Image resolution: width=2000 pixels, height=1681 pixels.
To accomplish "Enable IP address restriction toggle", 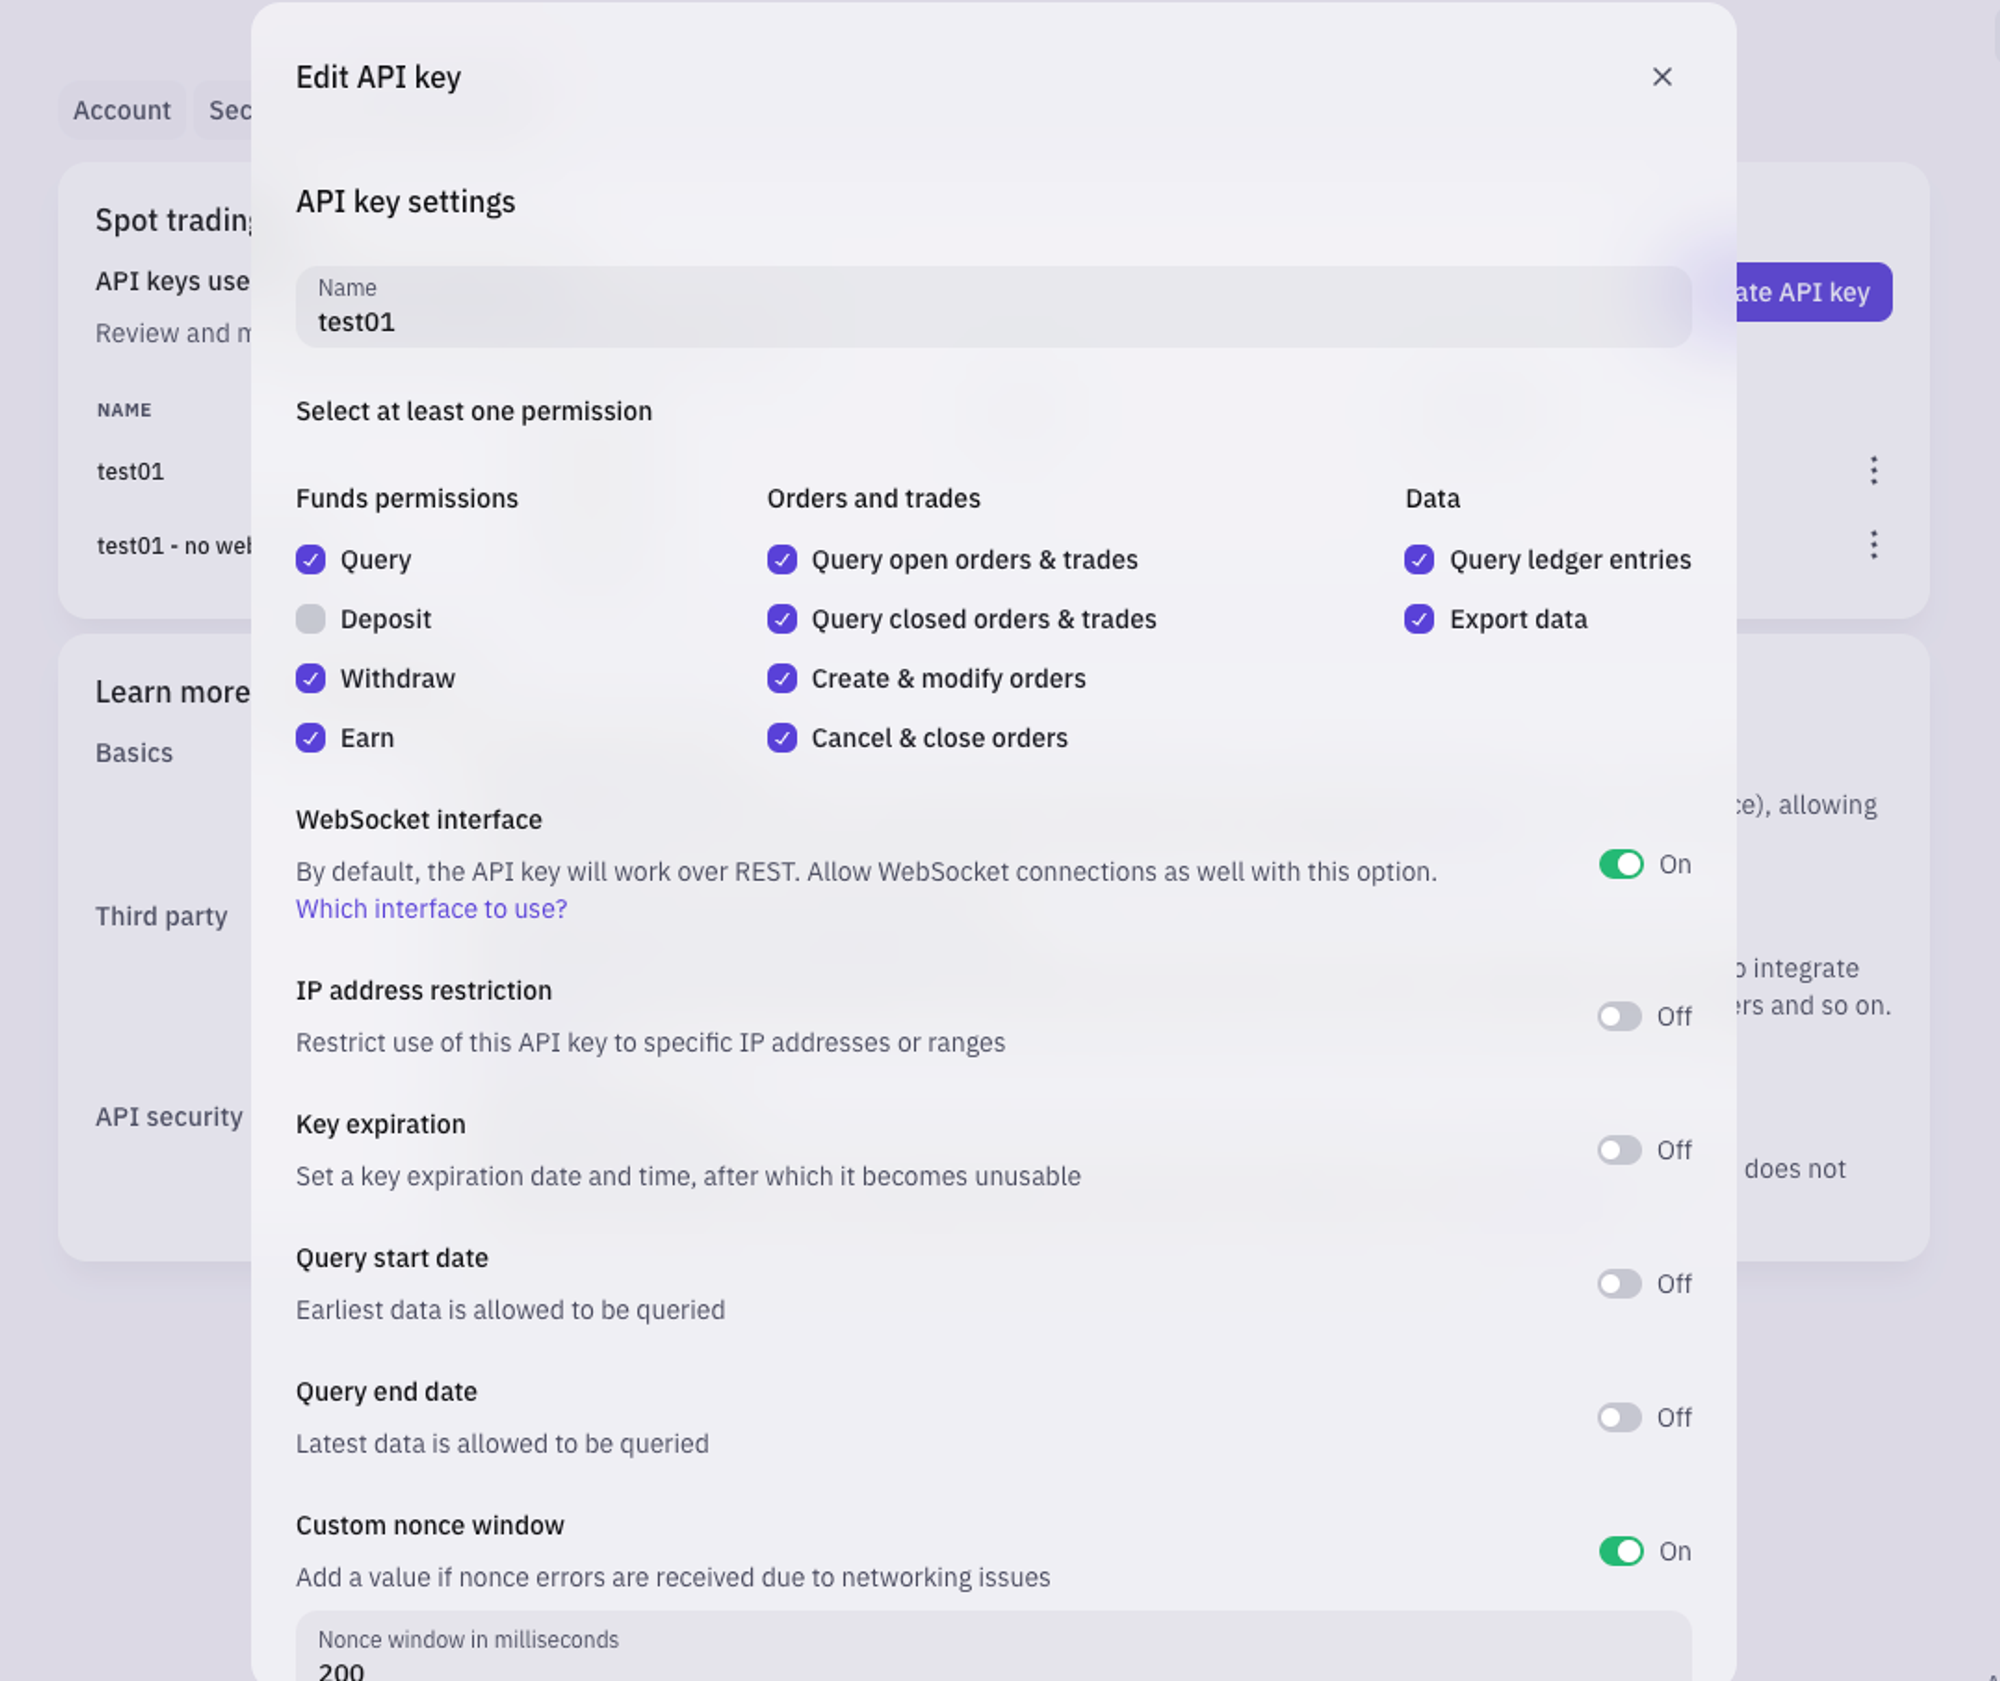I will [x=1618, y=1016].
